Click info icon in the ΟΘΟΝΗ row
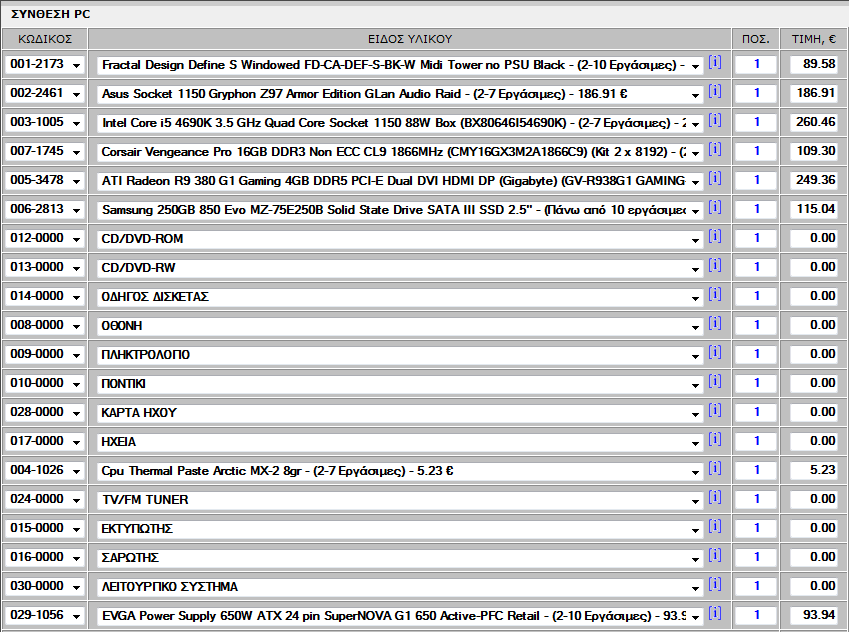Viewport: 849px width, 632px height. [x=715, y=323]
